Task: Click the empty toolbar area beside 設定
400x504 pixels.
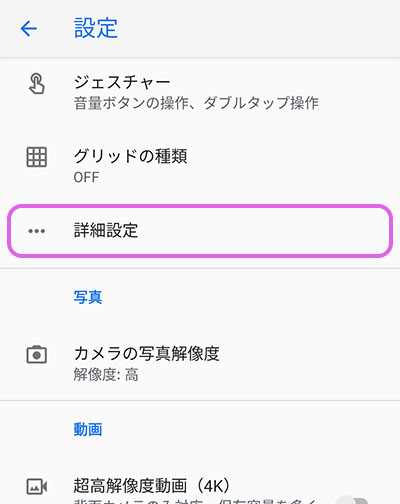Action: click(260, 28)
